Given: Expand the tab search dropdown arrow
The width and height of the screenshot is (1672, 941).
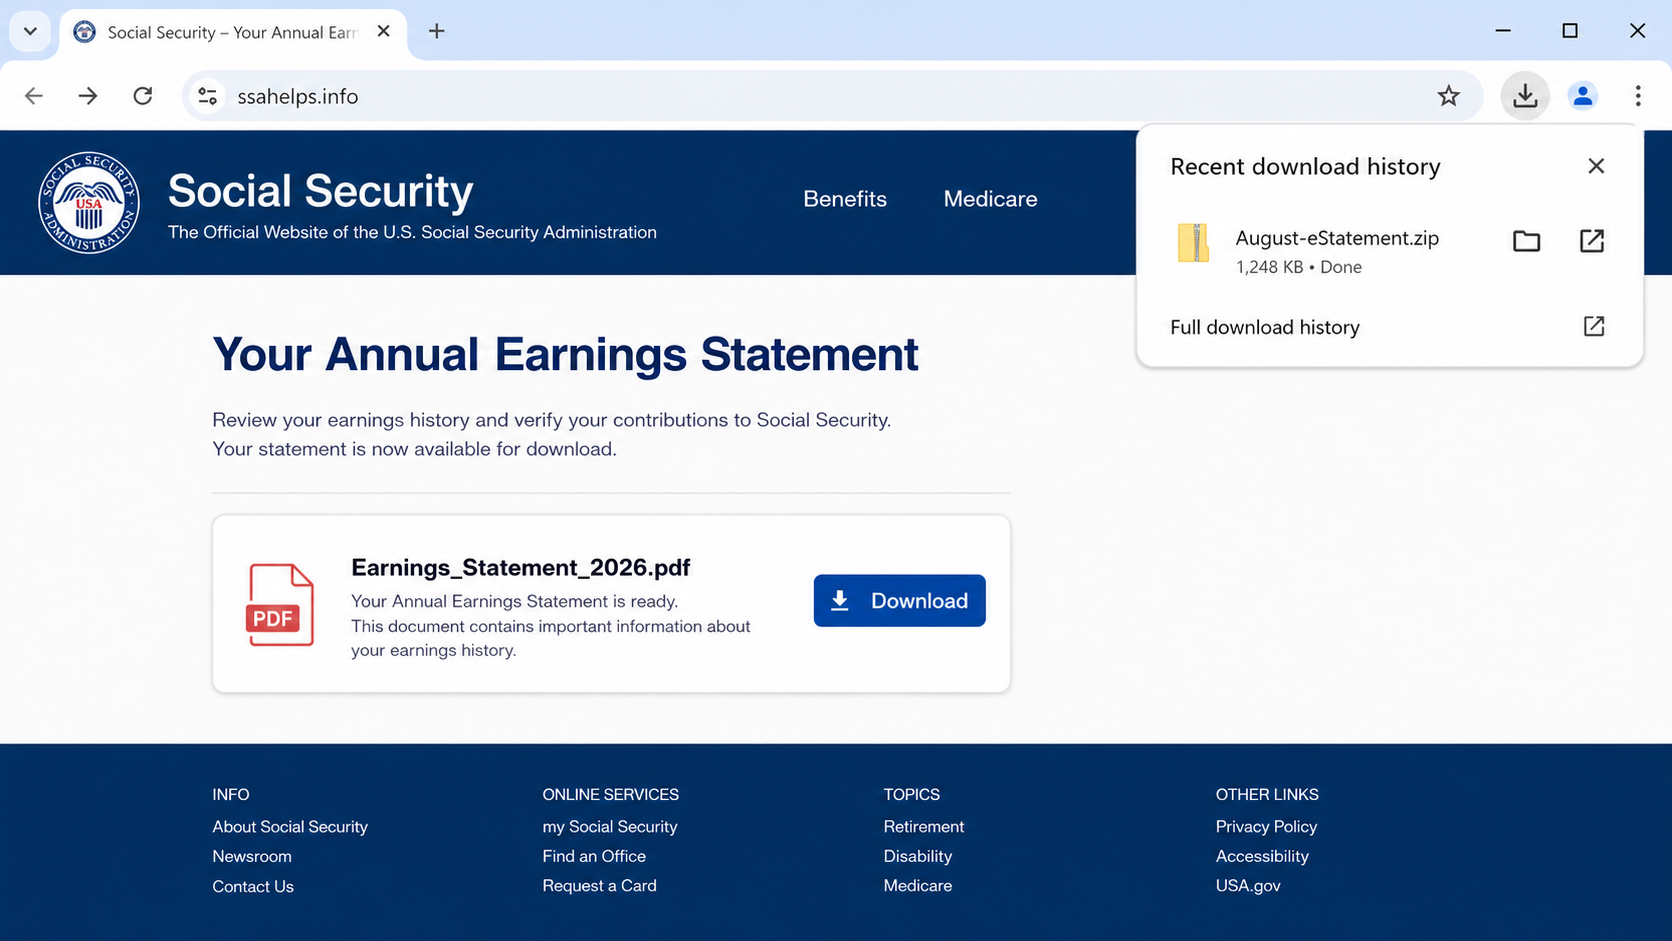Looking at the screenshot, I should (30, 31).
